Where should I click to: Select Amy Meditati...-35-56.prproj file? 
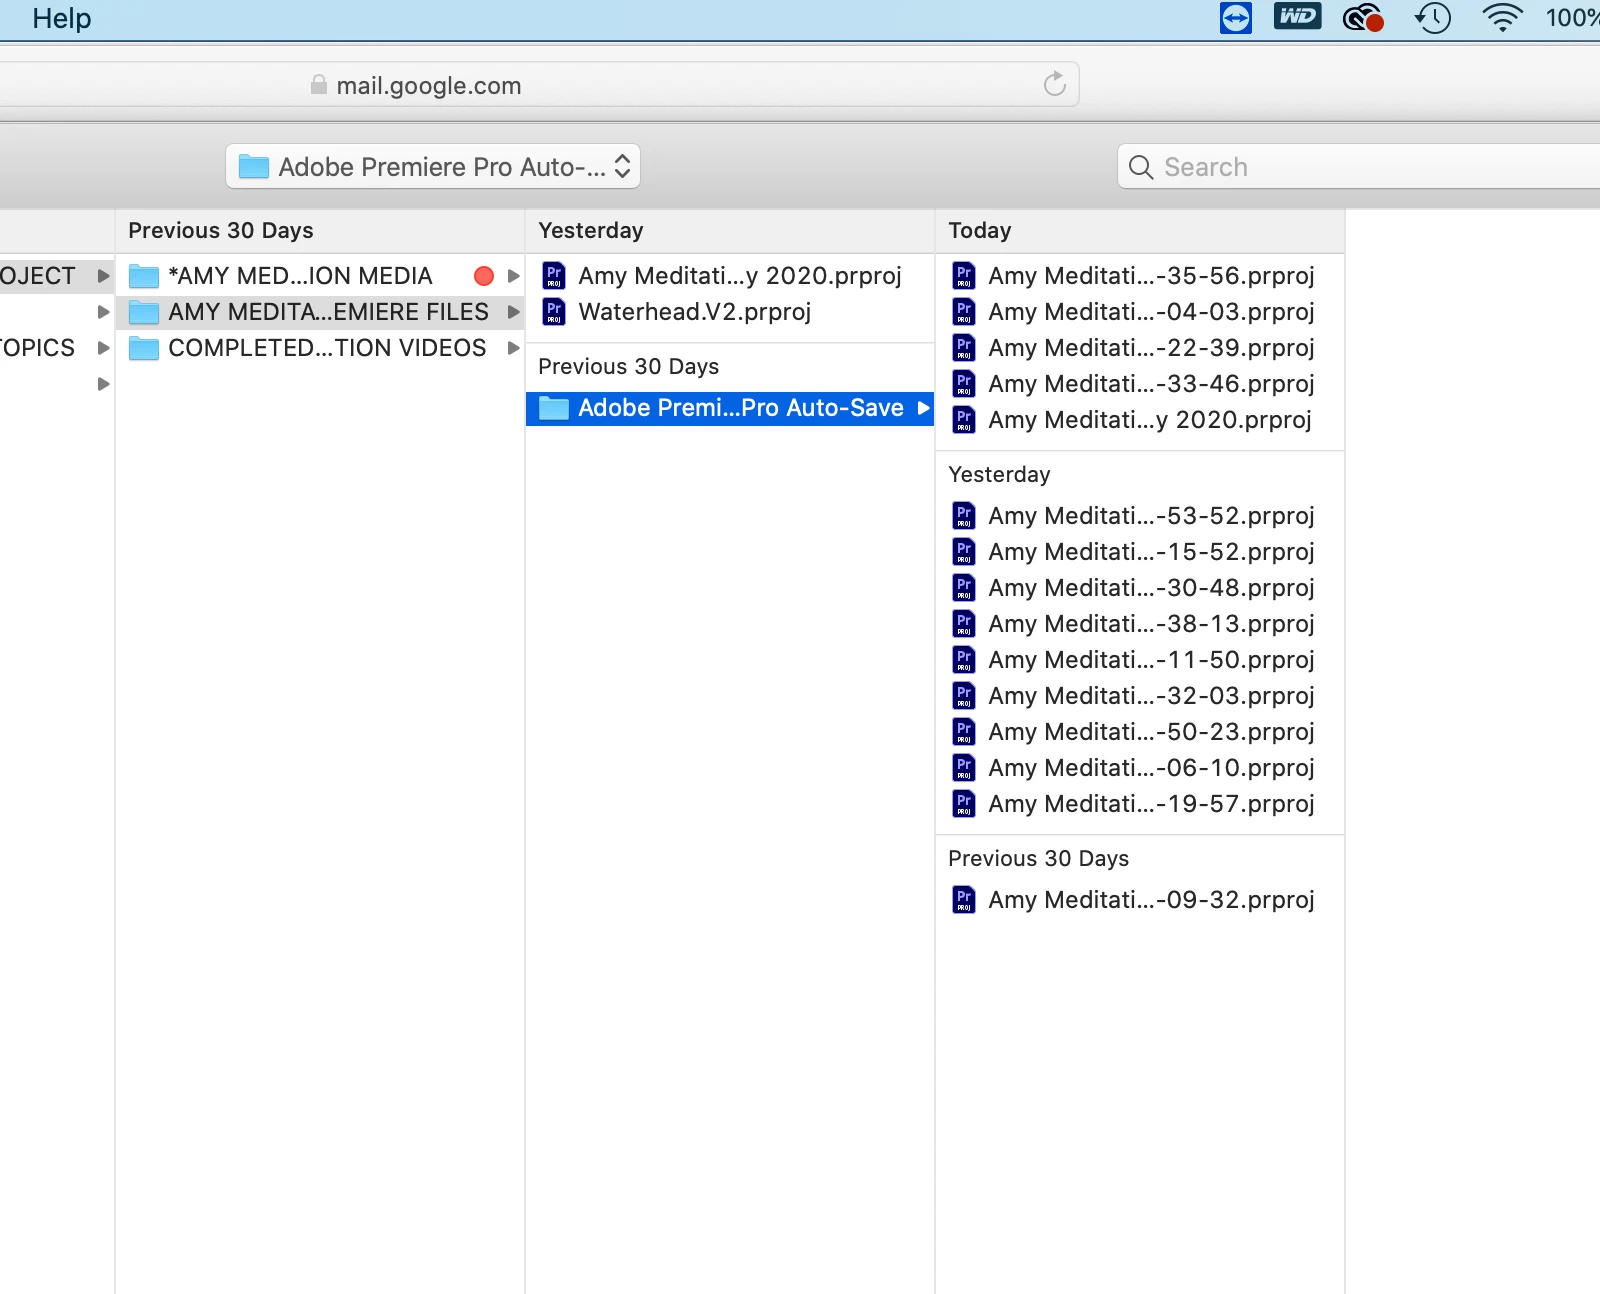[x=1140, y=276]
